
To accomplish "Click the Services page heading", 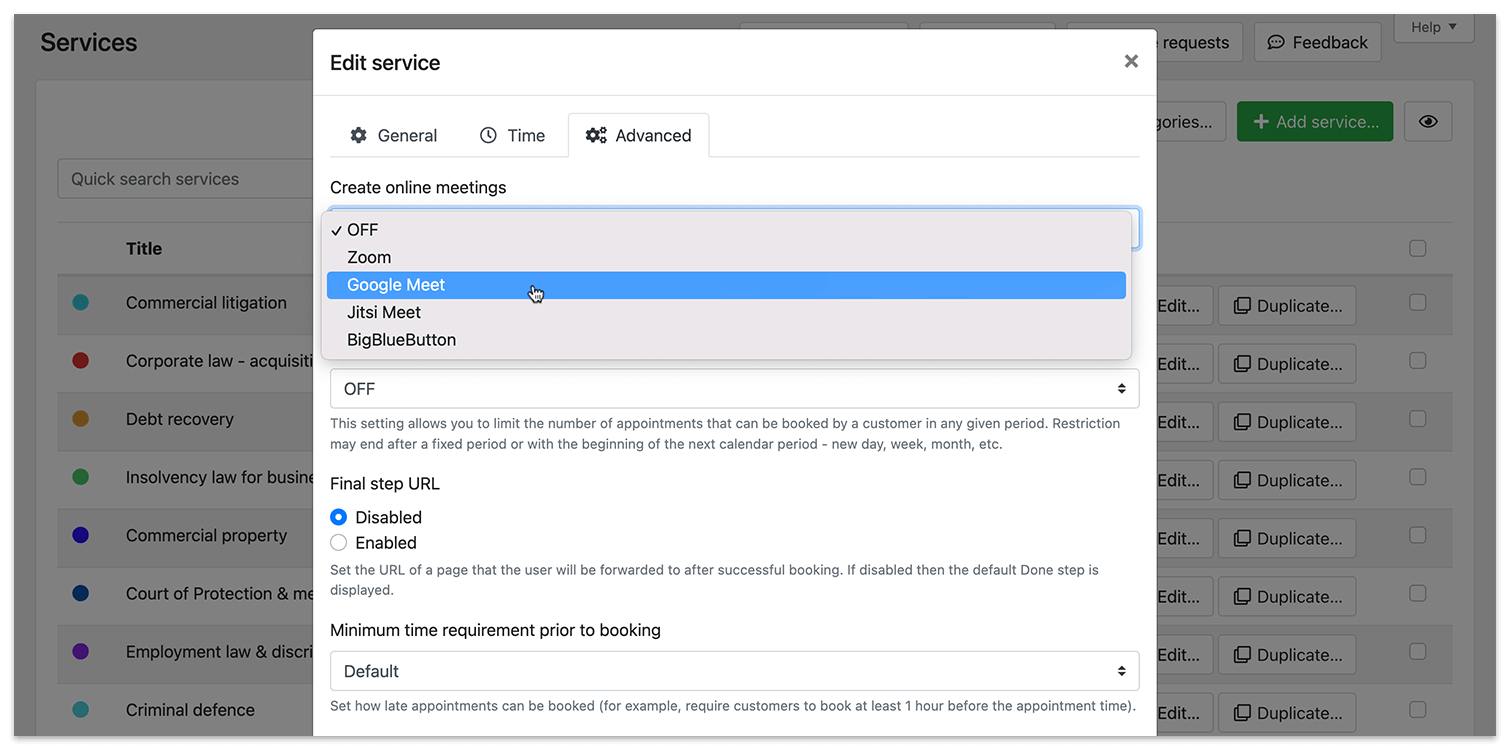I will pyautogui.click(x=89, y=42).
